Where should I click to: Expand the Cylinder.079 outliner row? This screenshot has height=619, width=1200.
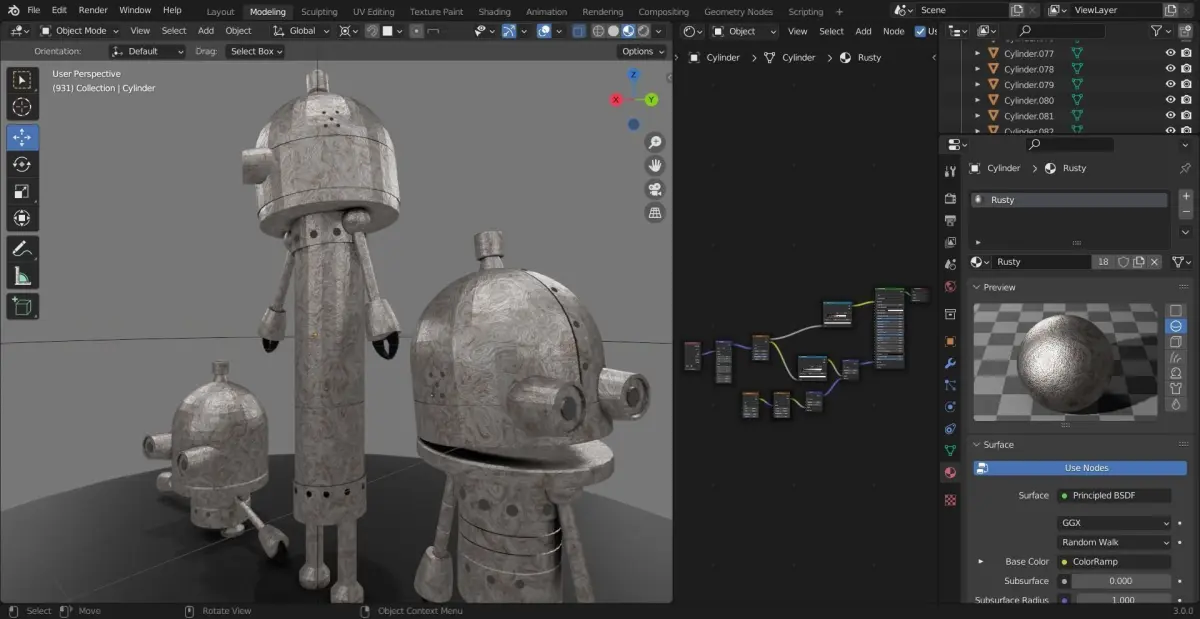click(x=978, y=85)
